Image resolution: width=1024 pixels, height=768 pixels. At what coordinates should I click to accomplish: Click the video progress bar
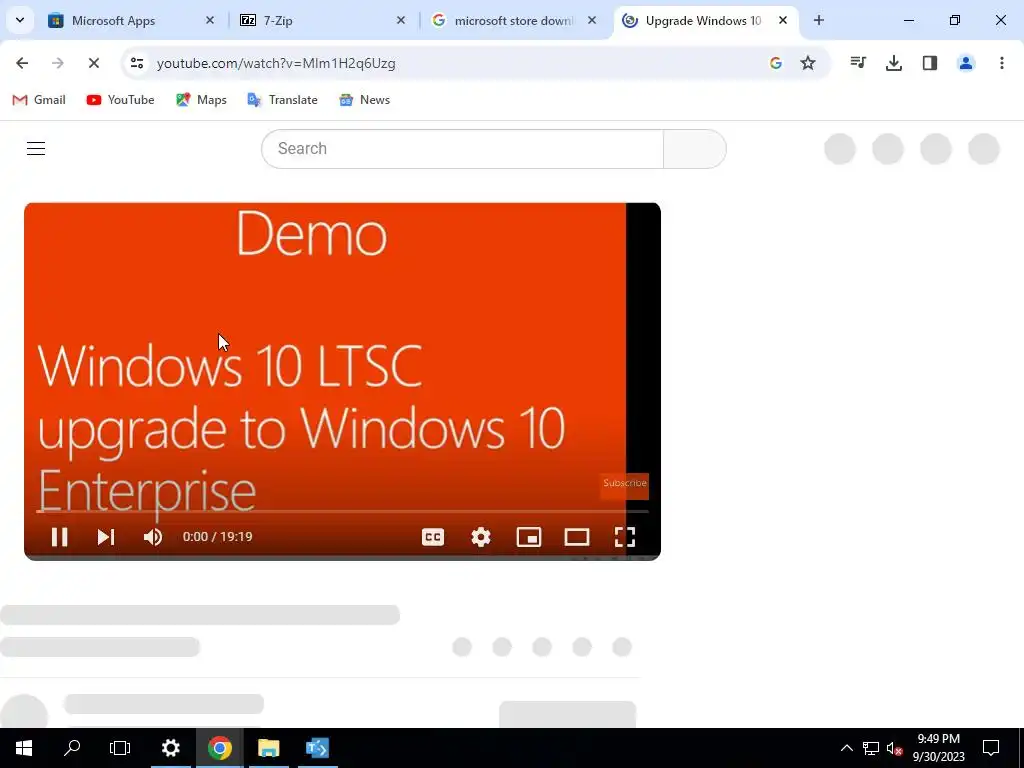coord(342,511)
